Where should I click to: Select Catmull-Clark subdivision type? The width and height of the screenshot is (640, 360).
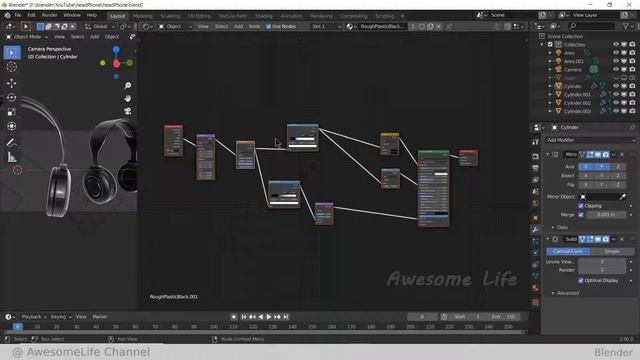click(x=568, y=251)
